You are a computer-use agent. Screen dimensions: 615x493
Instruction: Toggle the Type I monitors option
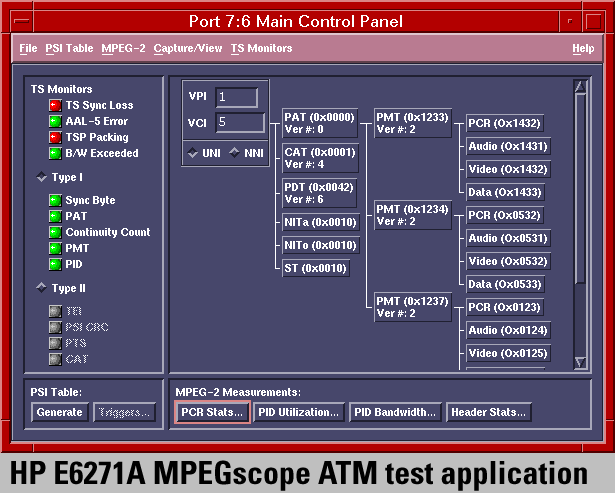pos(41,177)
